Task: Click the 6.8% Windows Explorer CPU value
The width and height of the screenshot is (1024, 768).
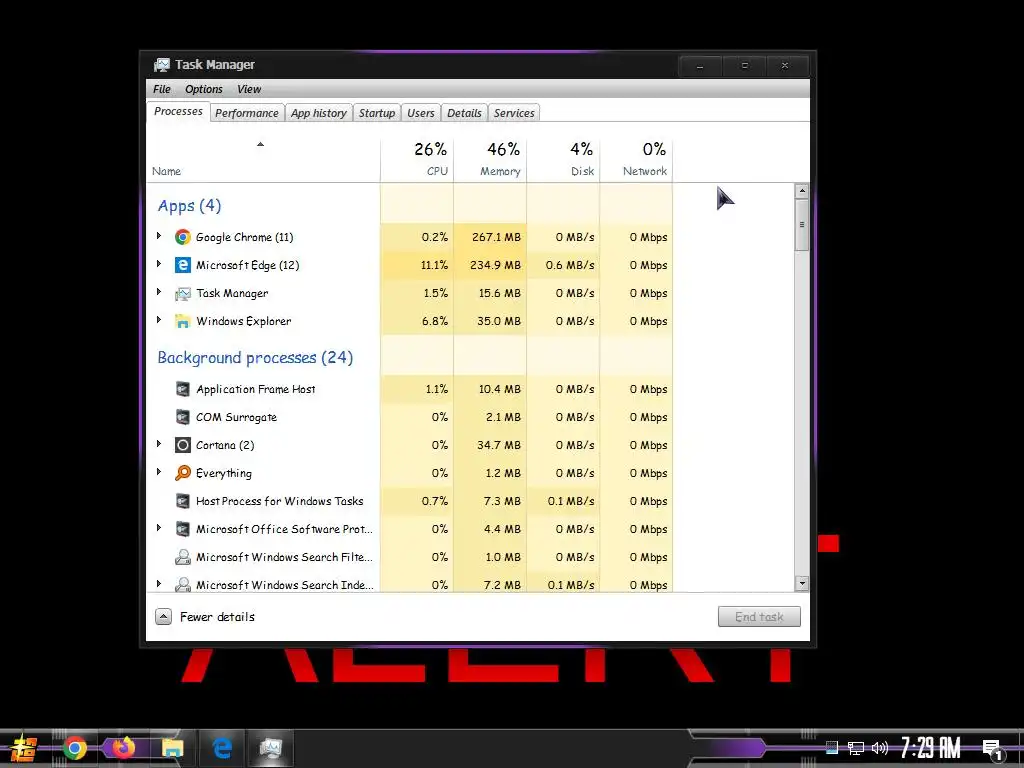Action: 435,321
